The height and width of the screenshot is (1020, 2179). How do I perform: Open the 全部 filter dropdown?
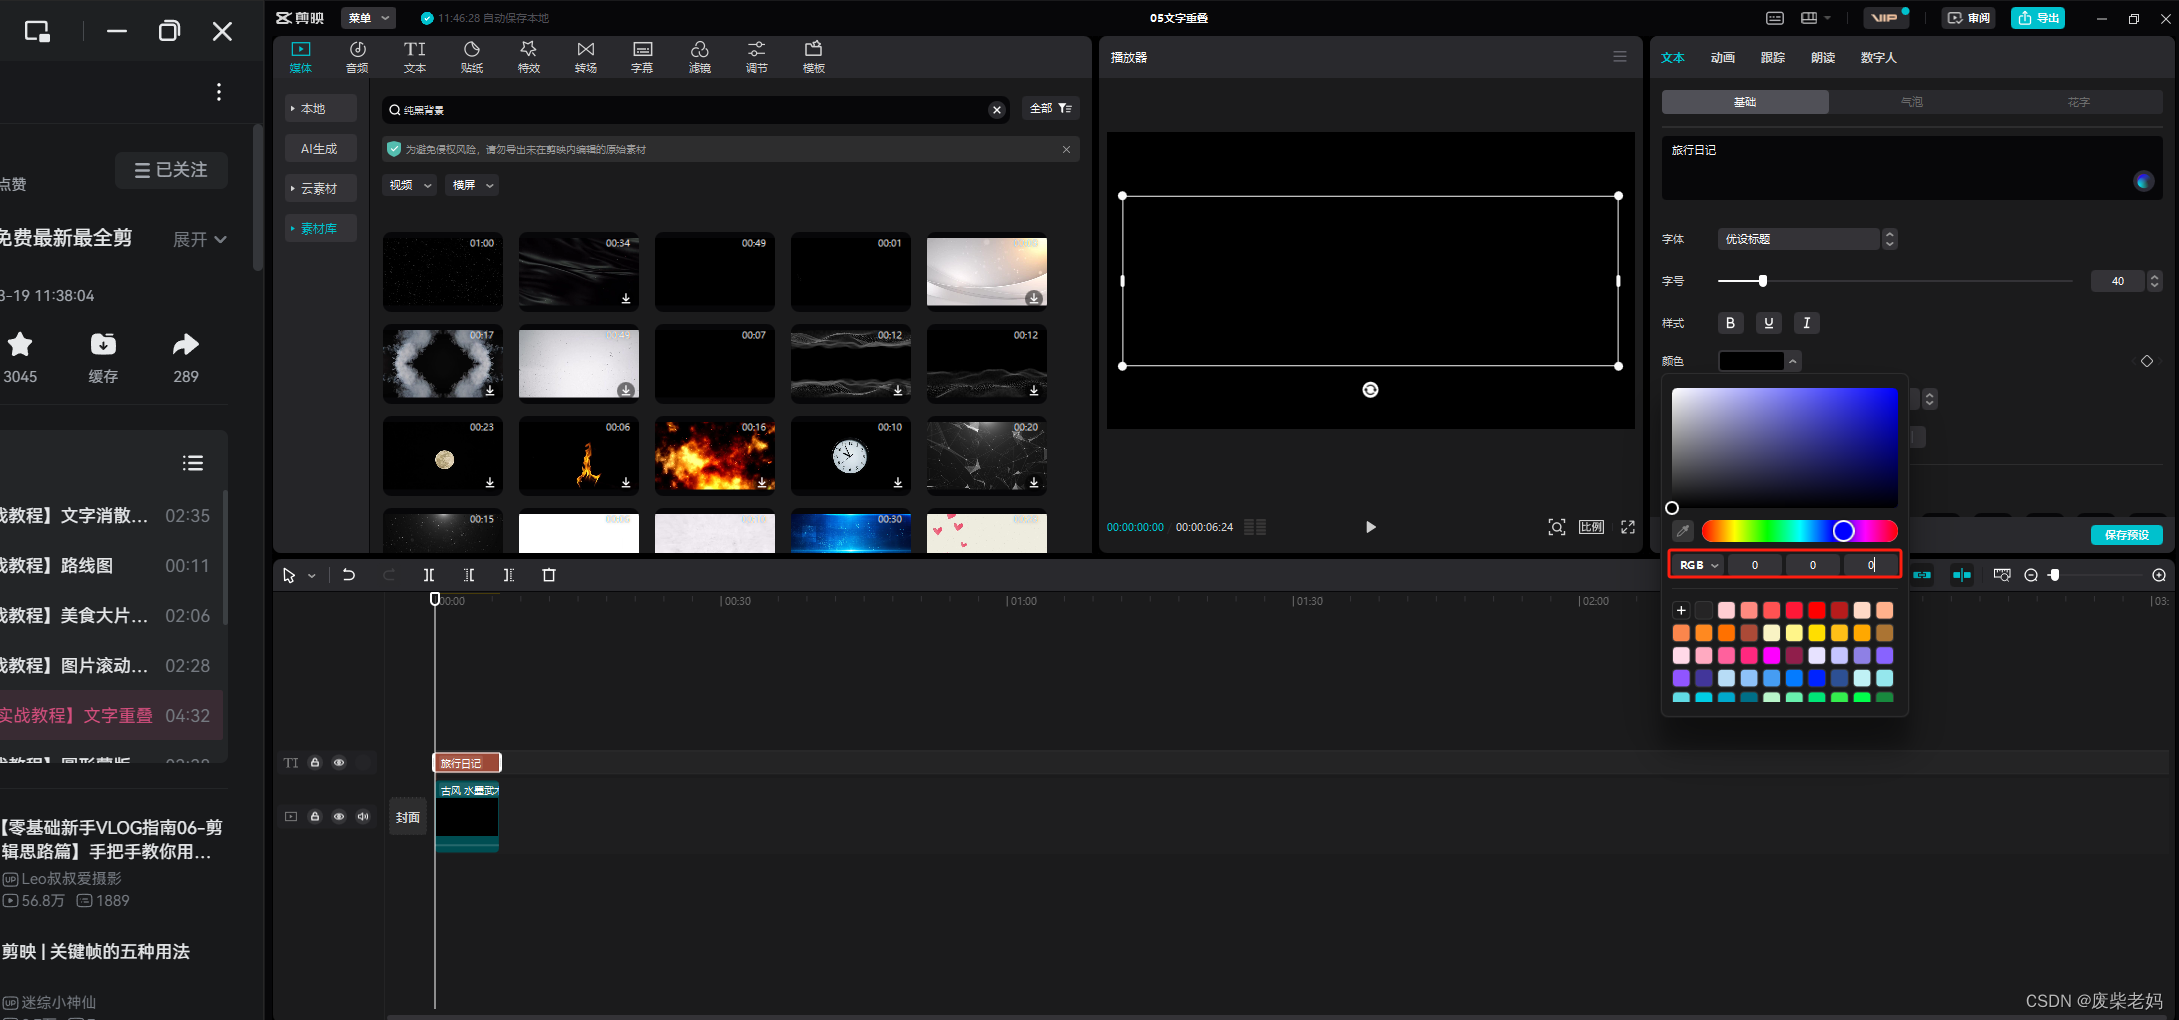pos(1051,108)
